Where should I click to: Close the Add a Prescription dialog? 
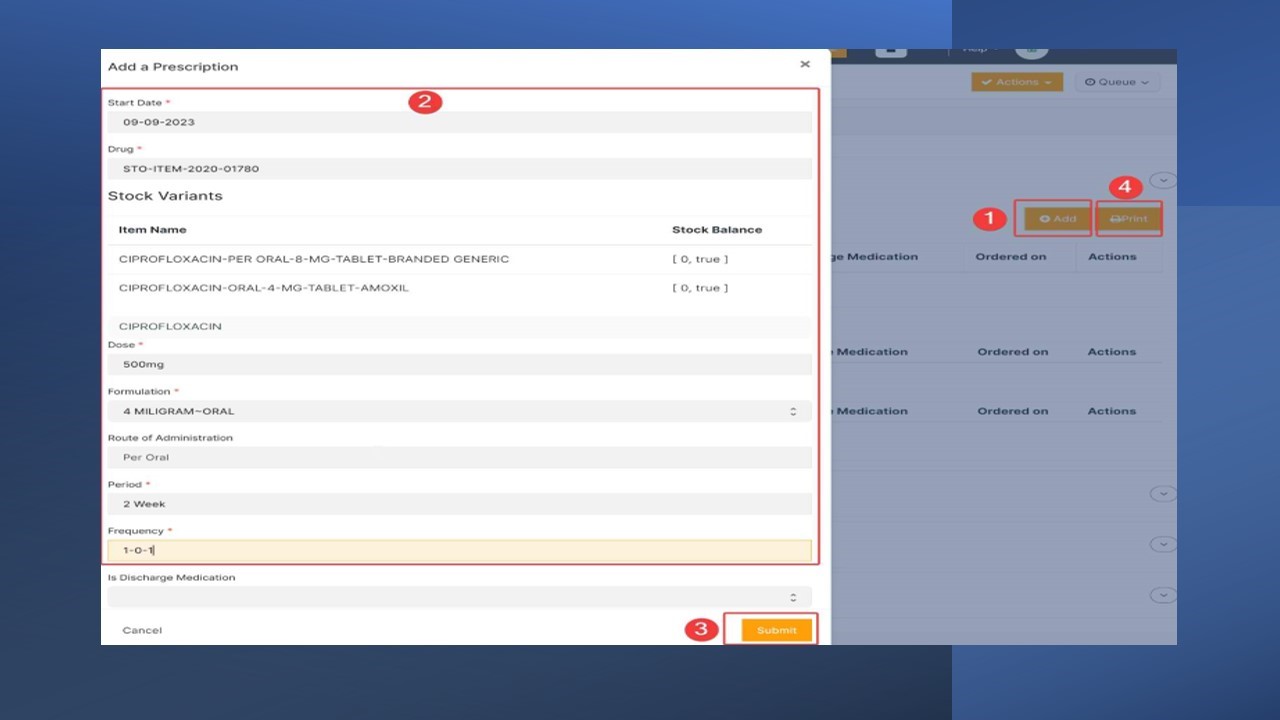(x=804, y=64)
